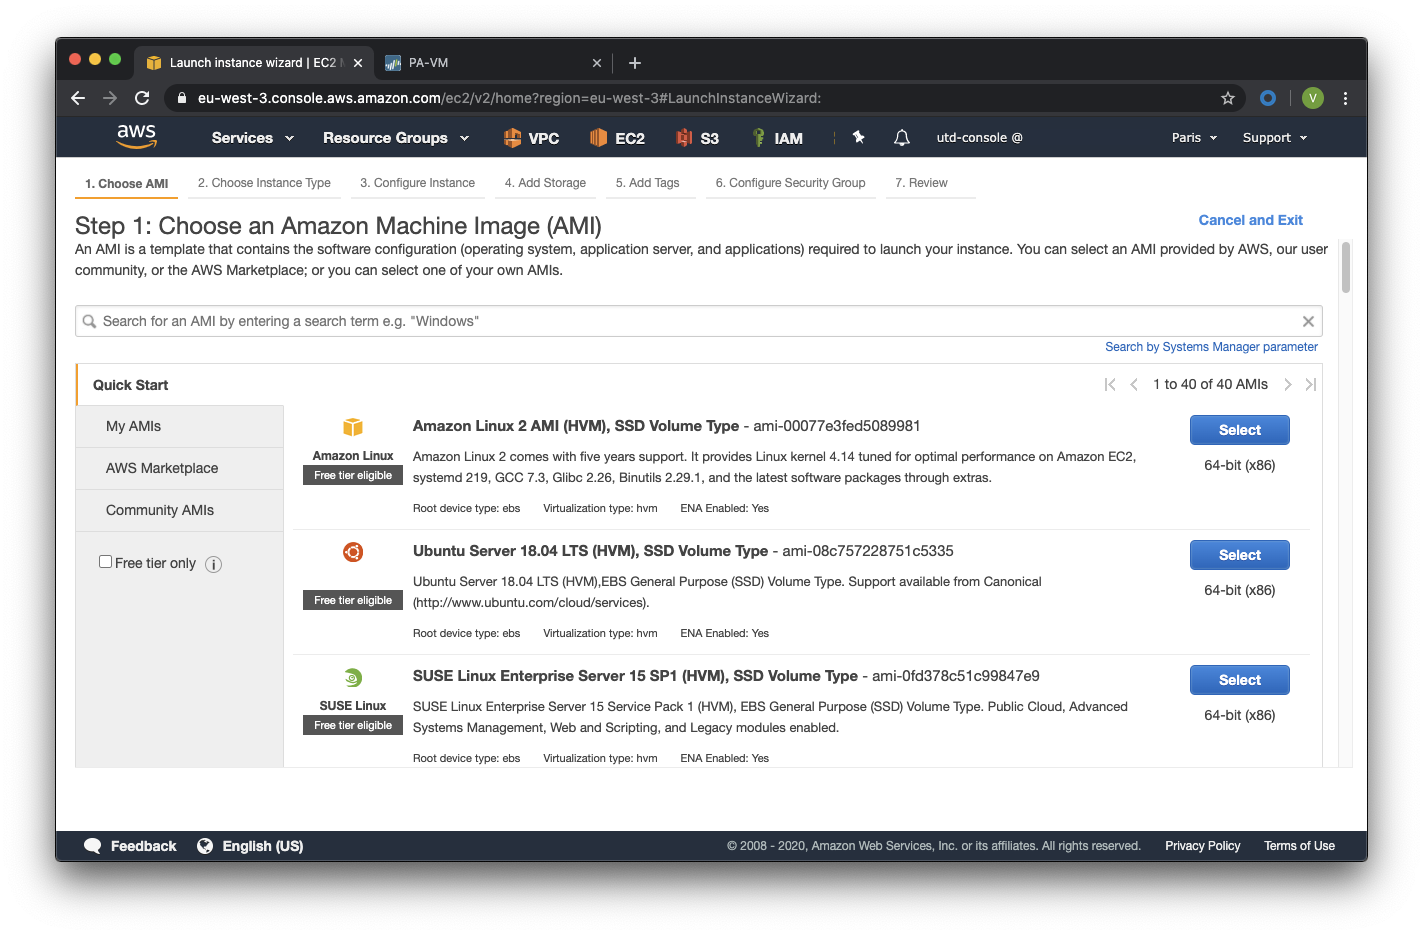The height and width of the screenshot is (935, 1423).
Task: Open the browser extension circle icon
Action: point(1268,98)
